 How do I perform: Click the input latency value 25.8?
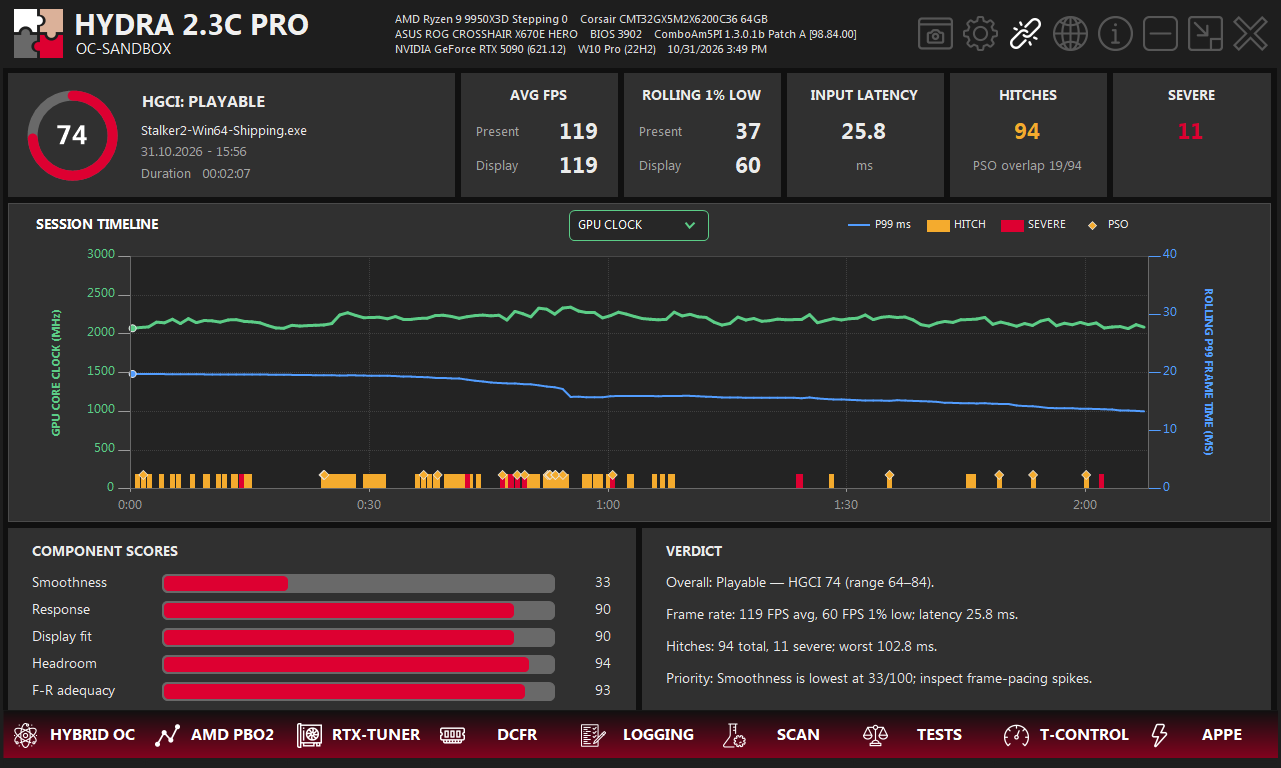pos(864,131)
